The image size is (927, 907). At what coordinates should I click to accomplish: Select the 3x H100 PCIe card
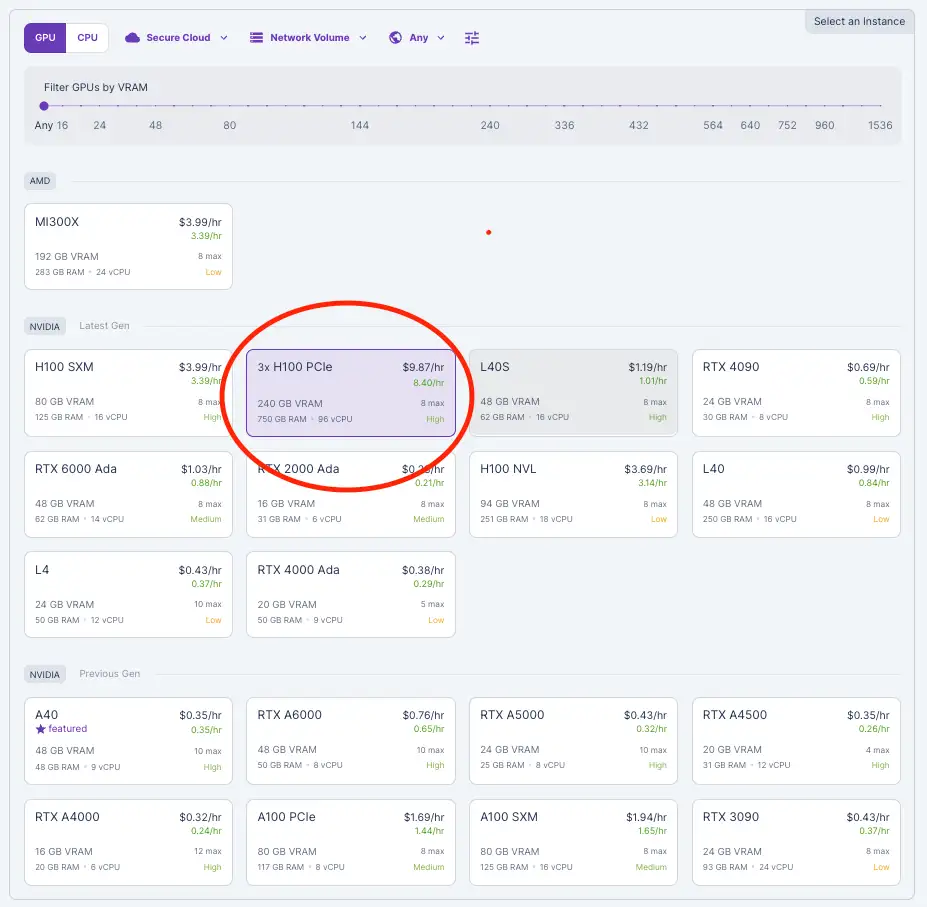351,393
